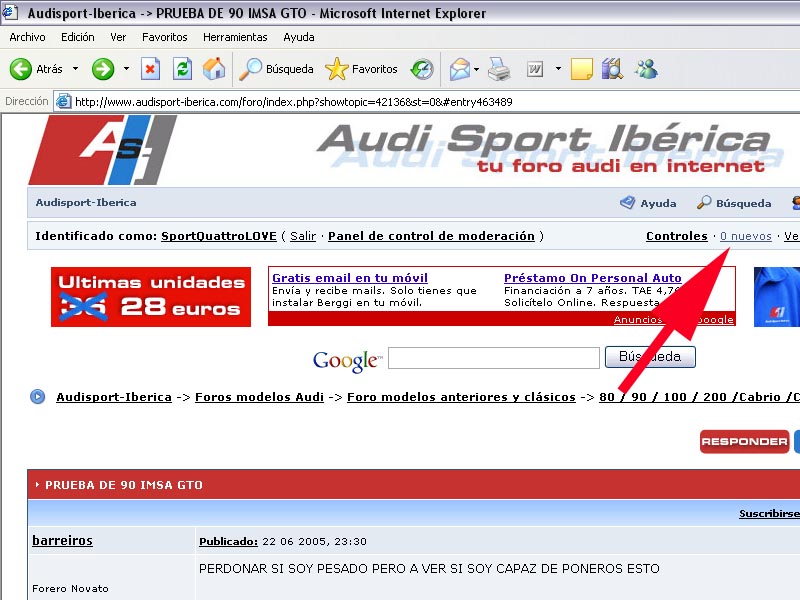Click the Ultimas unidades 28 euros banner
800x600 pixels.
(151, 297)
